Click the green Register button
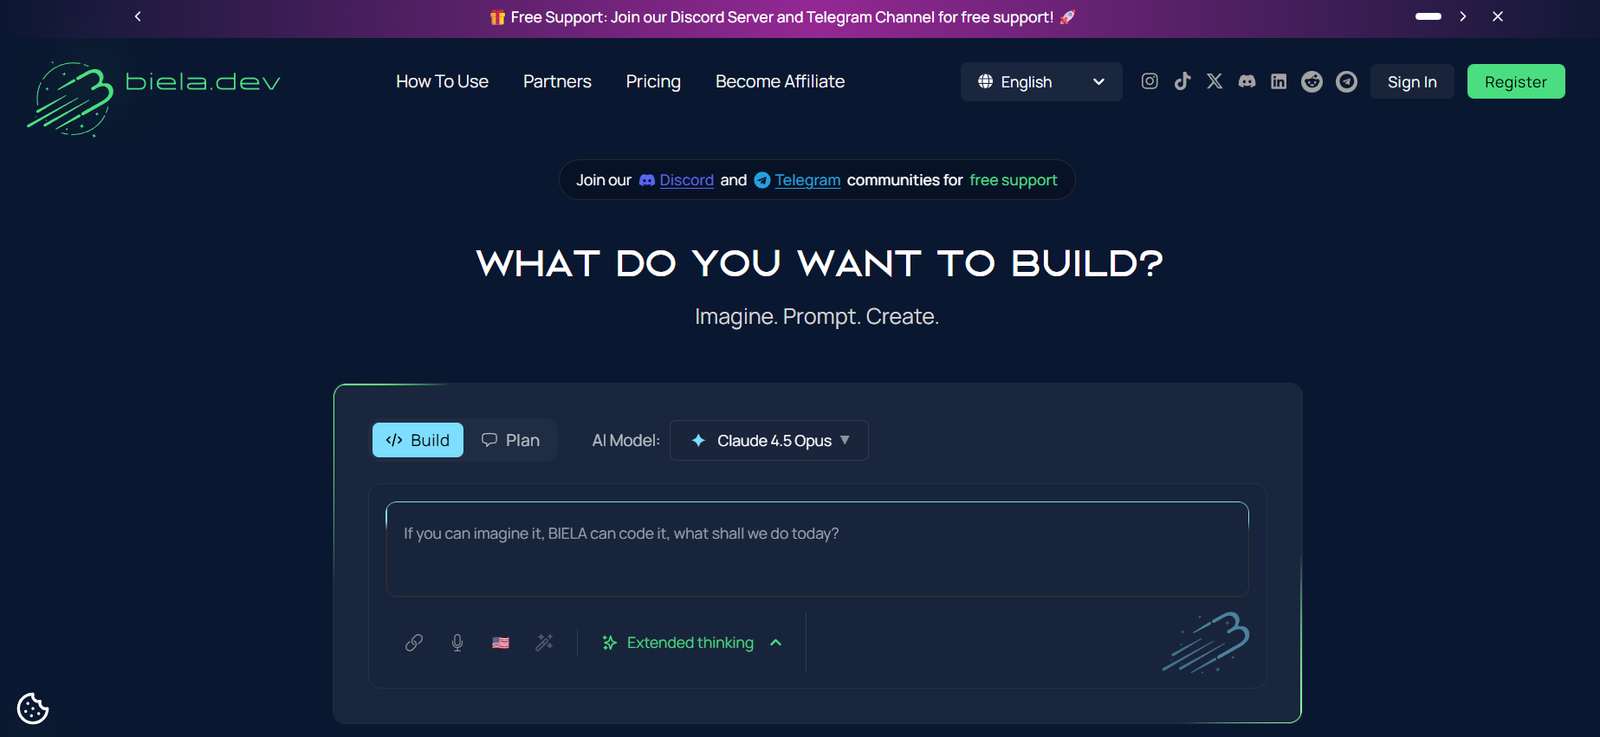1600x737 pixels. (1515, 82)
